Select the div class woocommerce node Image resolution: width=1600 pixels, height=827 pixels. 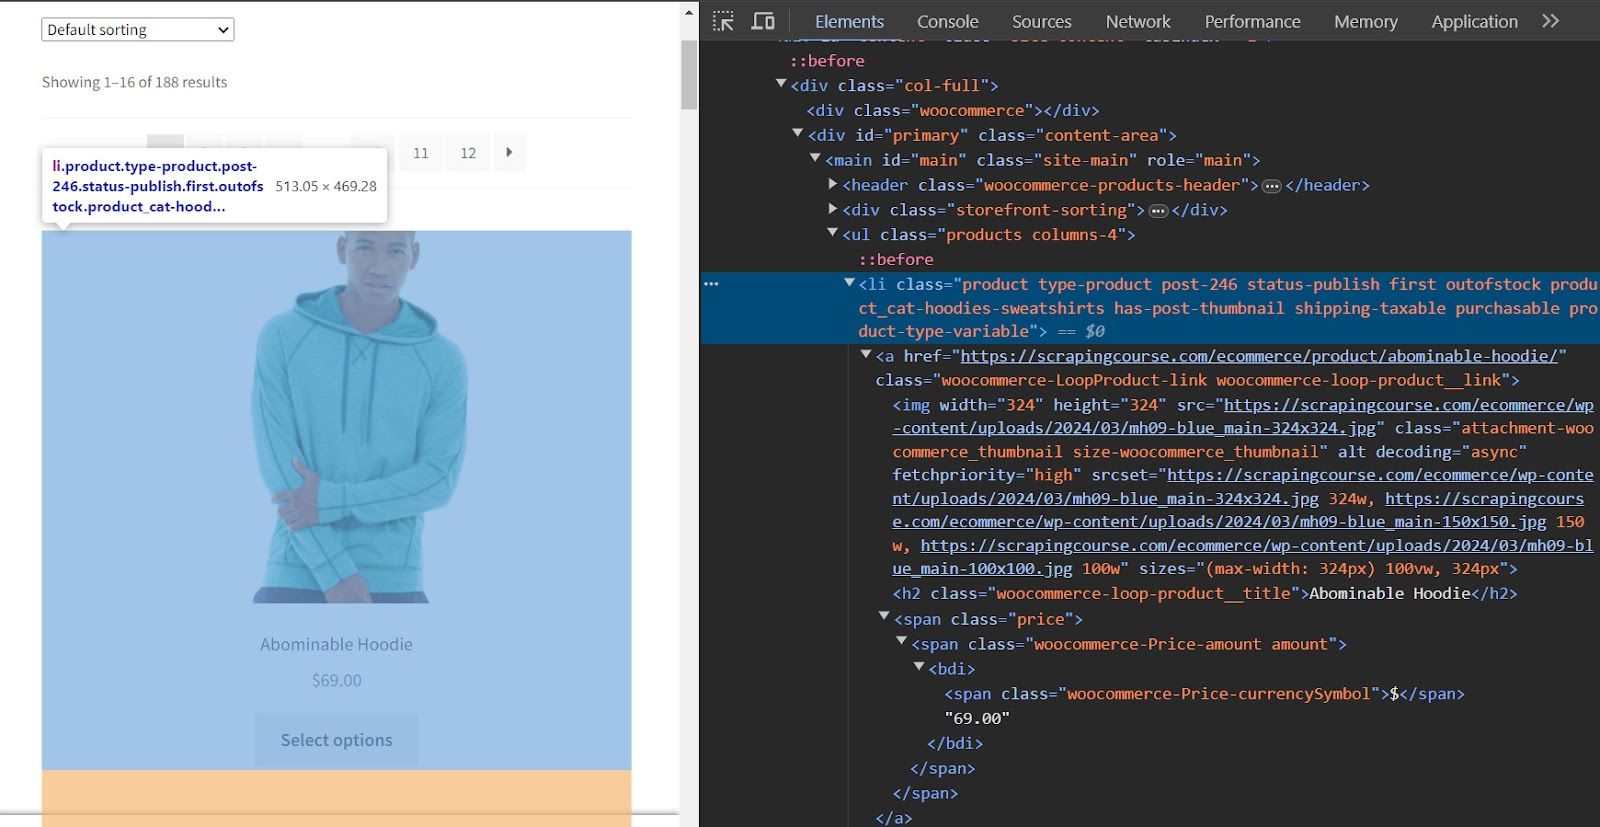coord(953,111)
